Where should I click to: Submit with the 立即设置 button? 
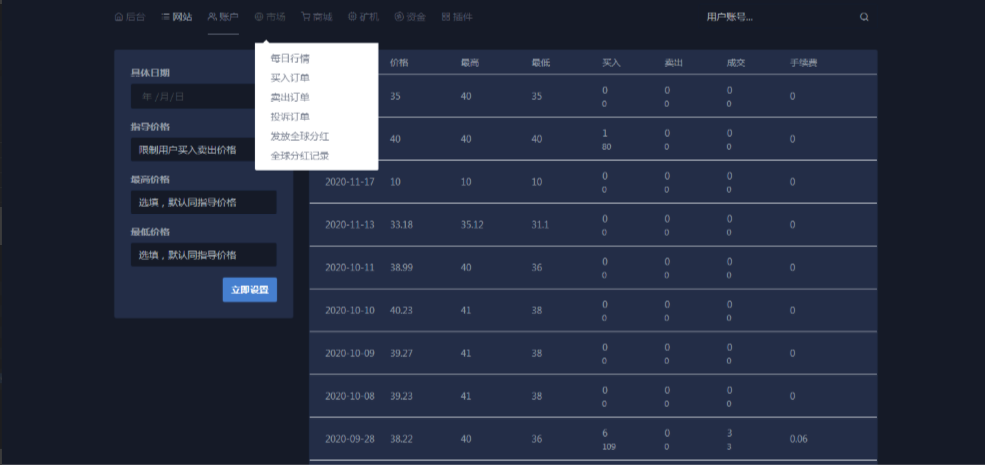tap(249, 290)
